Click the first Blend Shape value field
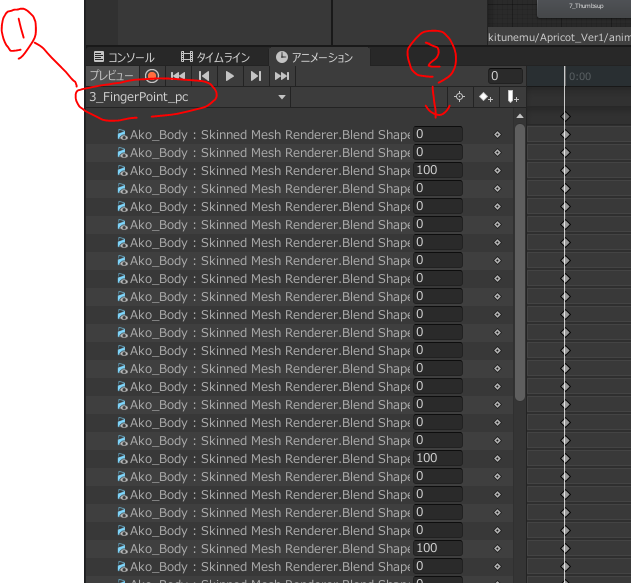This screenshot has width=631, height=583. (x=437, y=134)
